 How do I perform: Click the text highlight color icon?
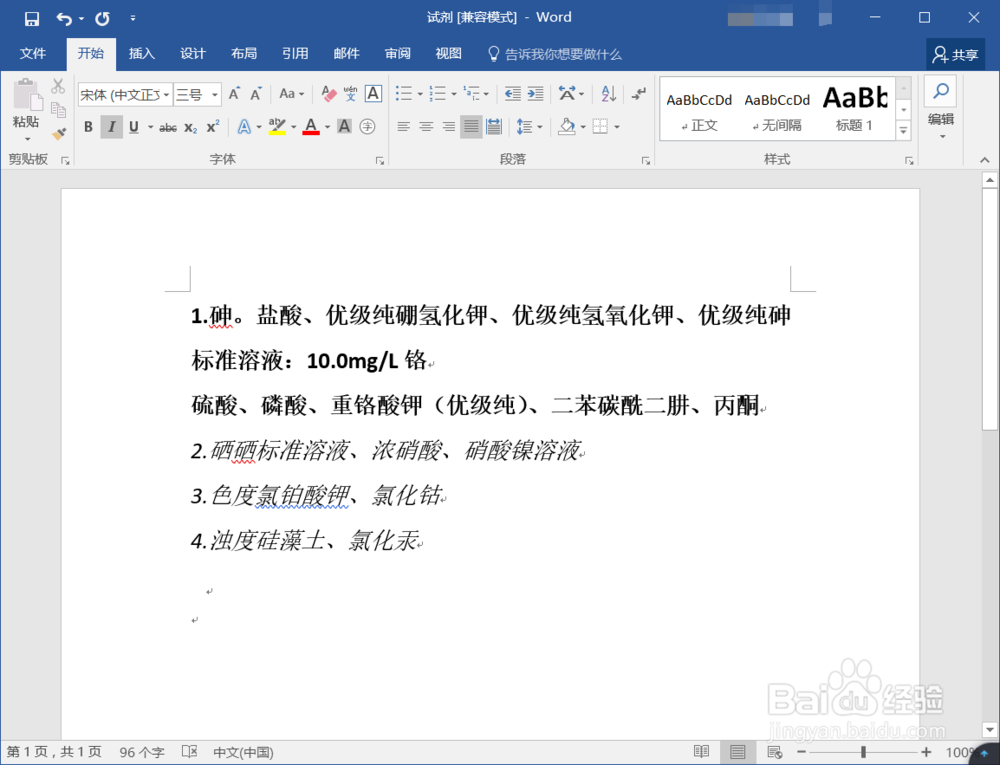point(277,127)
